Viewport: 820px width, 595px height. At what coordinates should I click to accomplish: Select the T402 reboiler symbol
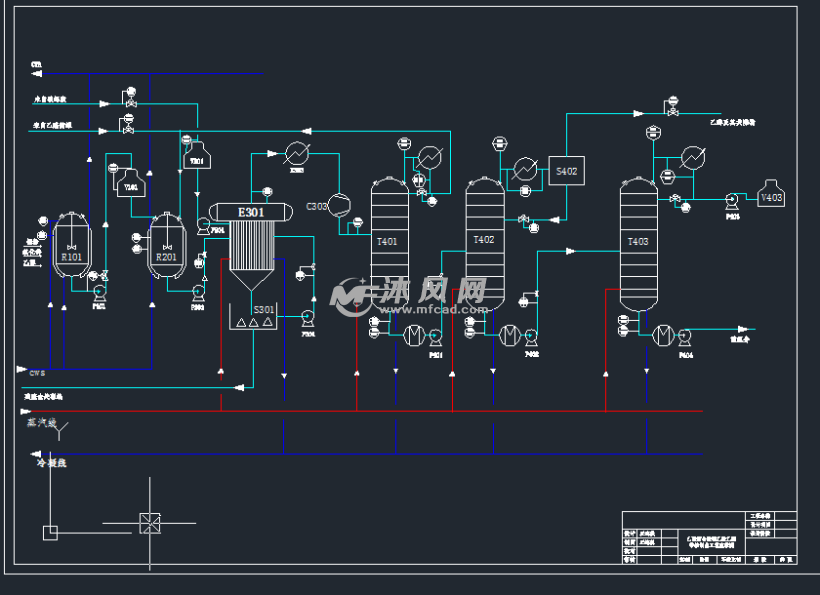pos(510,335)
